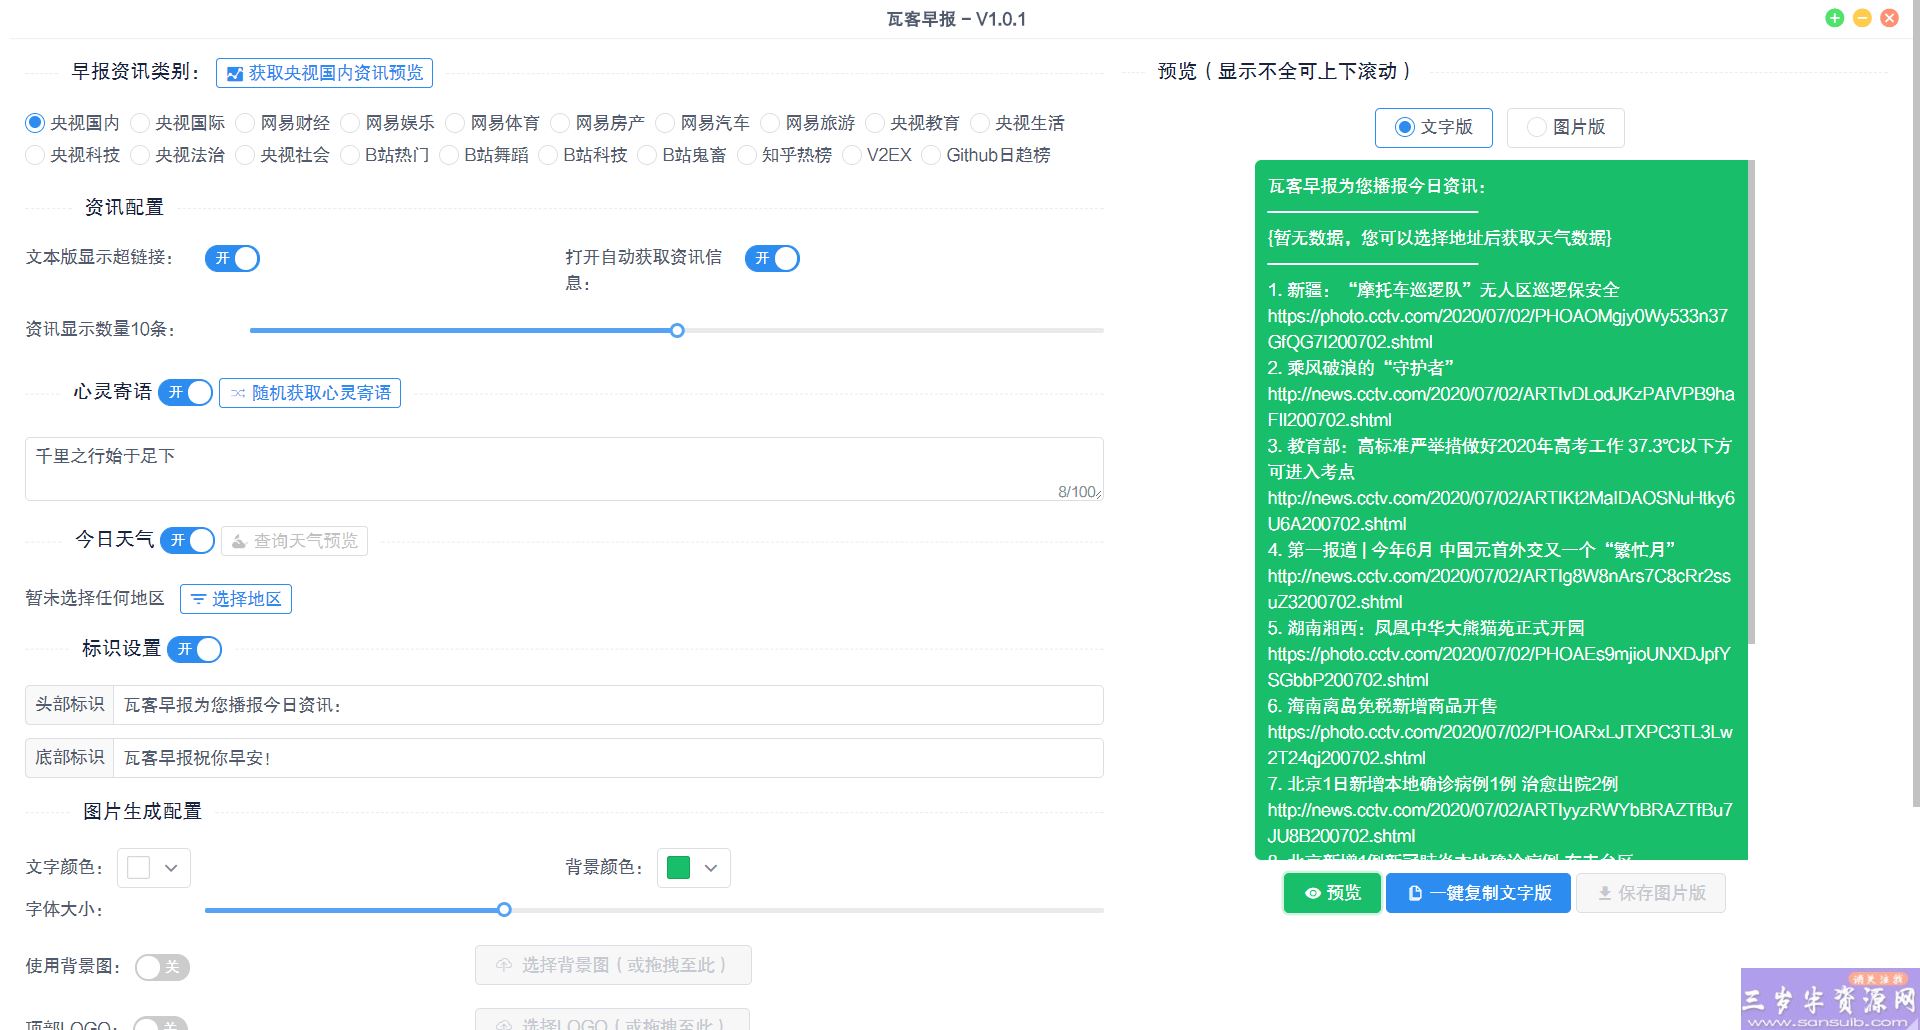
Task: Toggle the 标识设置 switch
Action: point(195,649)
